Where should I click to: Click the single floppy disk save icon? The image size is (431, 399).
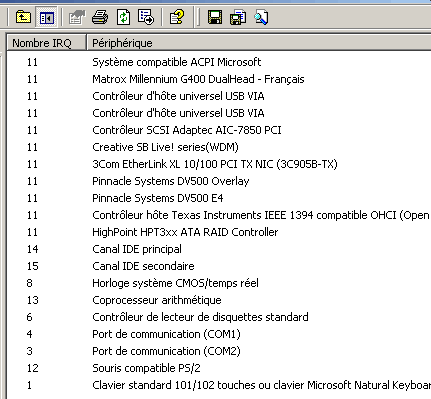215,17
